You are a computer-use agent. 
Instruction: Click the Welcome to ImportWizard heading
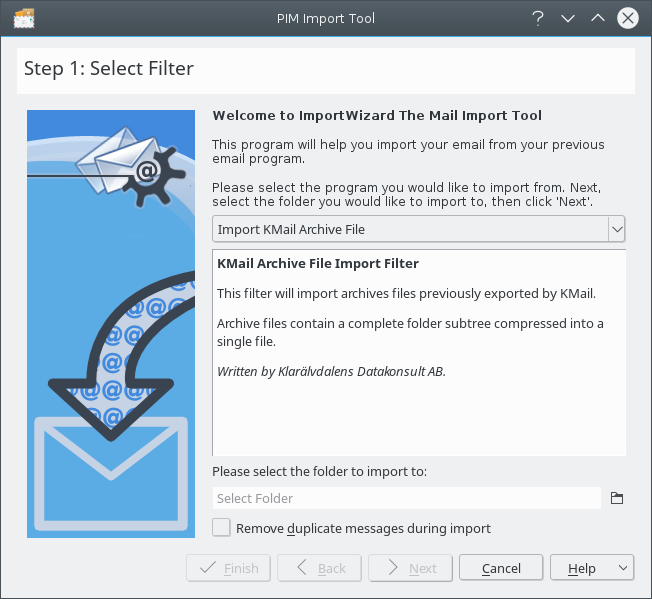click(x=377, y=115)
